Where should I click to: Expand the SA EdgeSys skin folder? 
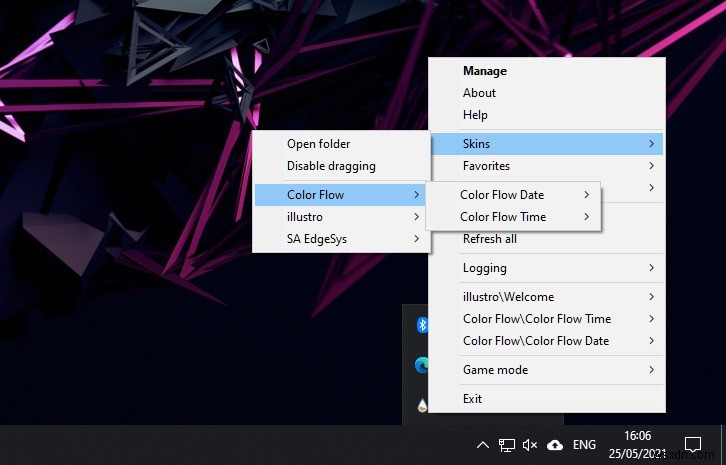click(x=341, y=239)
